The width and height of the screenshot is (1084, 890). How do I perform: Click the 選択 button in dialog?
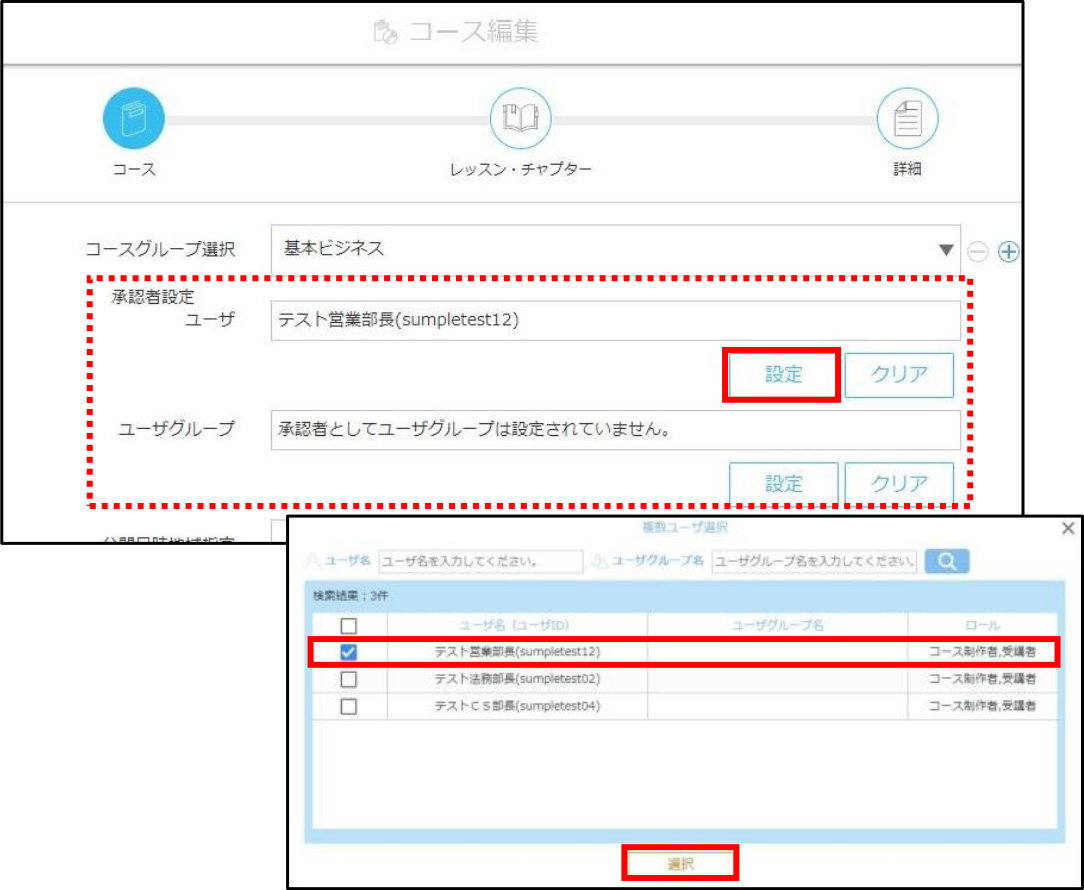(680, 864)
